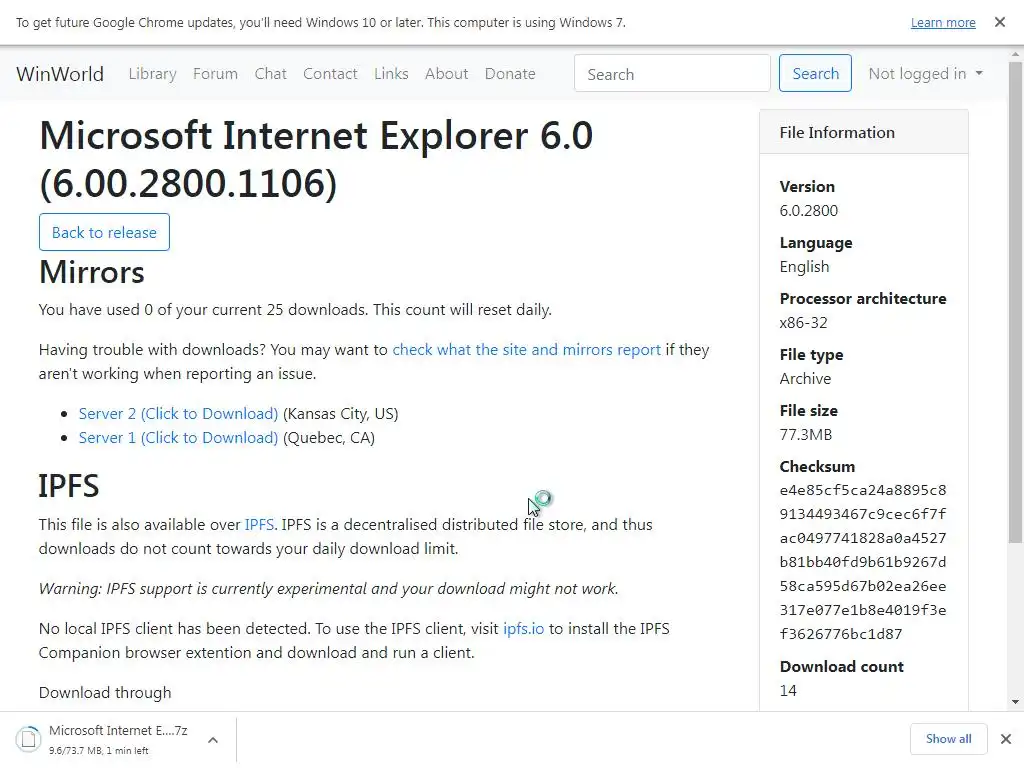Download from Server 1 Quebec
Viewport: 1024px width, 768px height.
click(178, 438)
